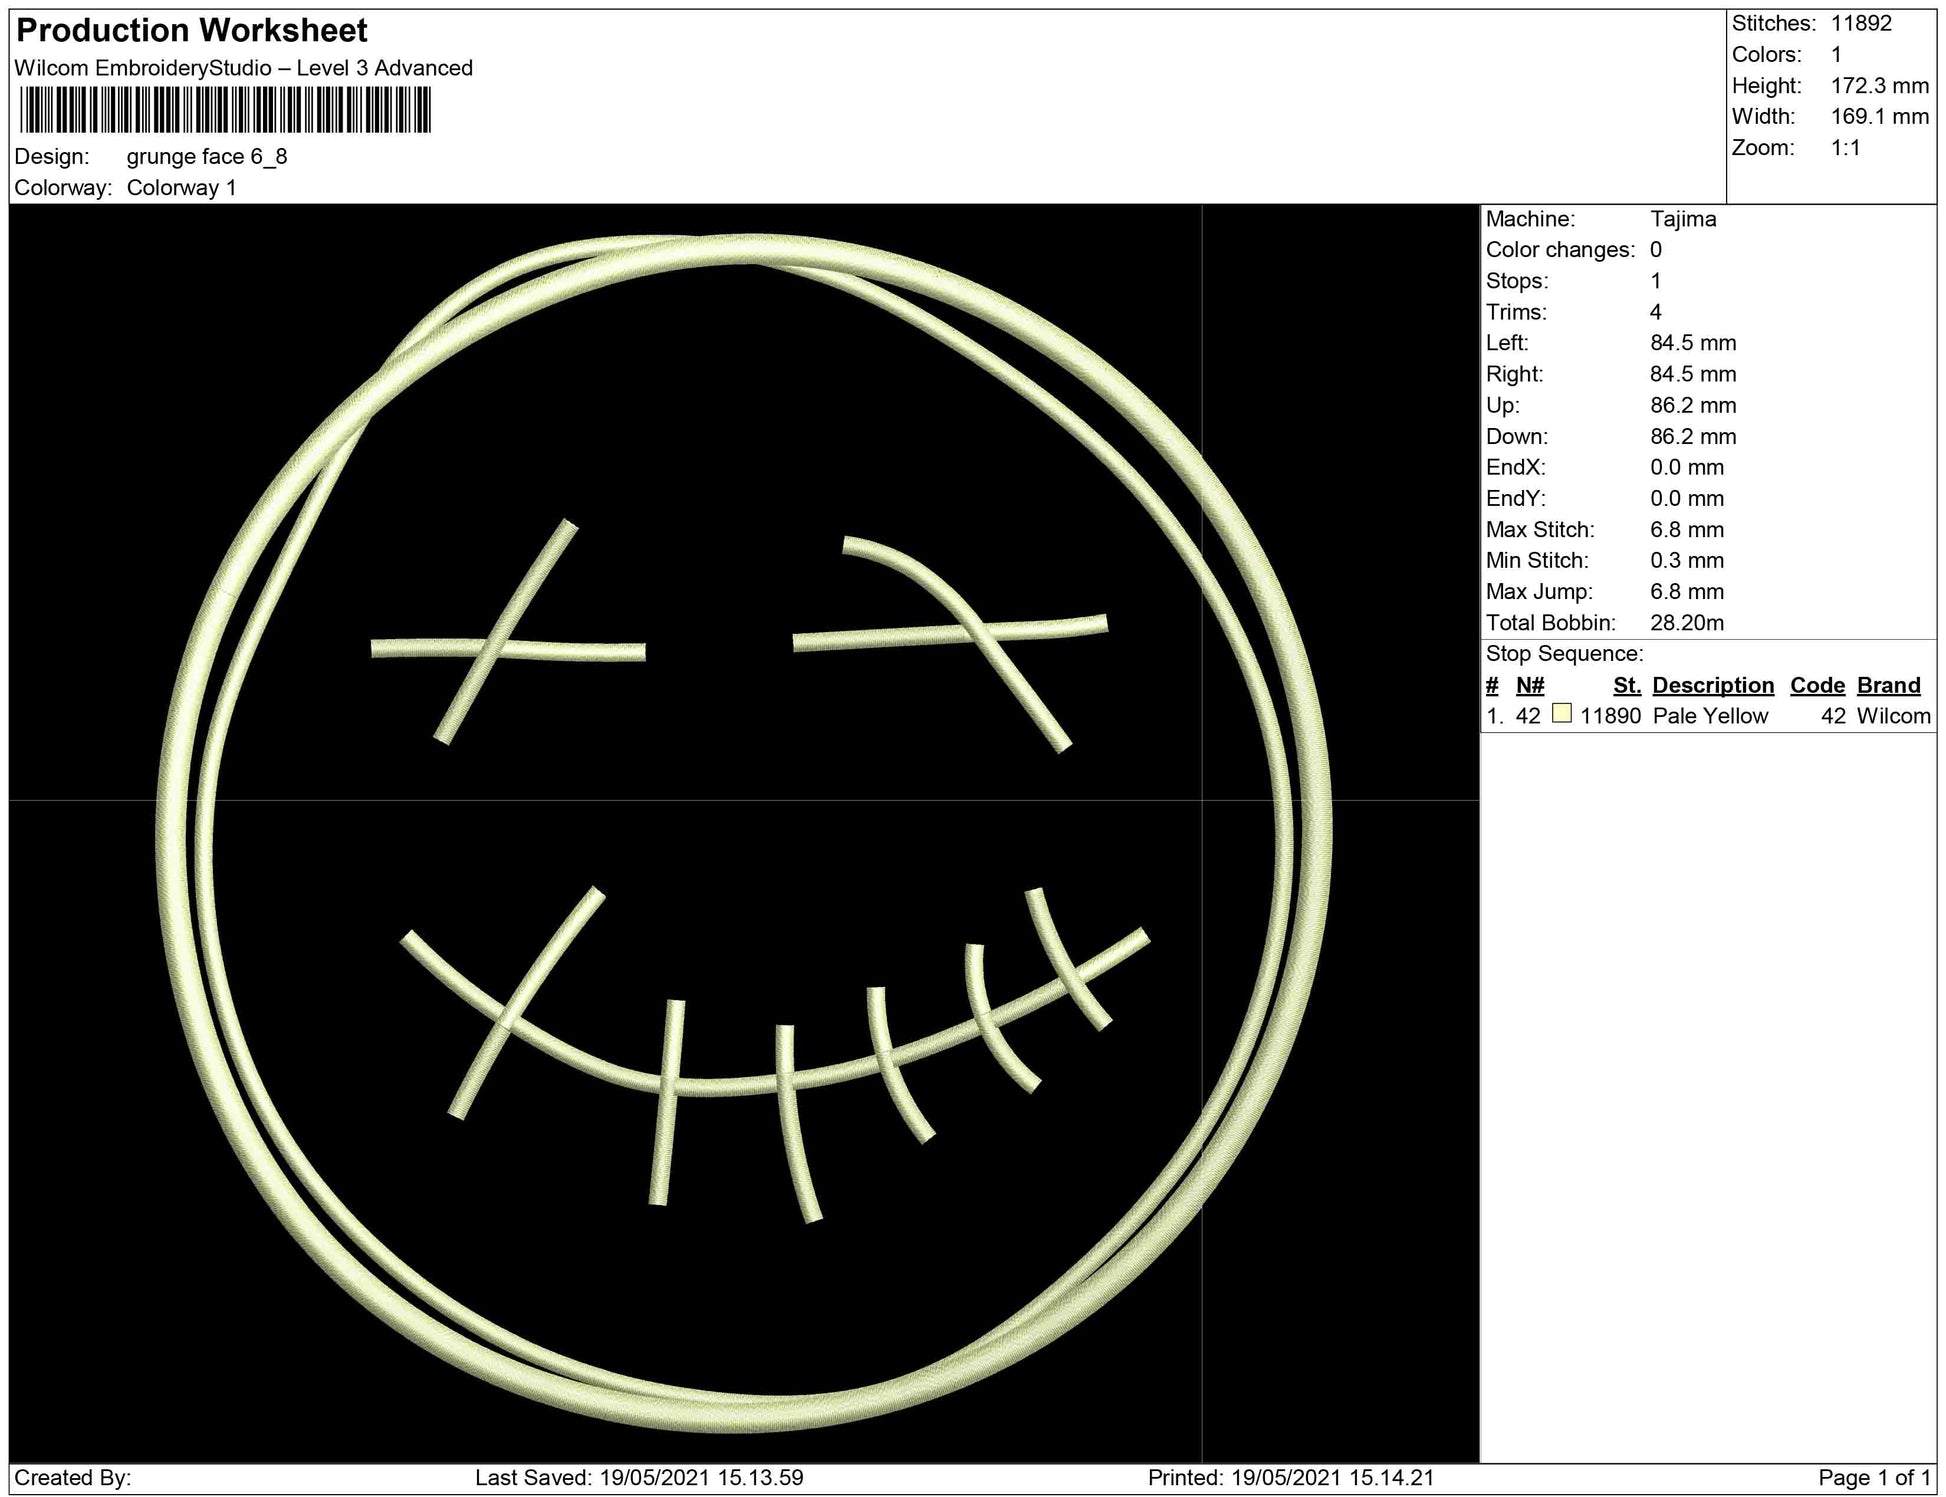Click the Colorway 1 value
Image resolution: width=1946 pixels, height=1497 pixels.
pyautogui.click(x=181, y=188)
